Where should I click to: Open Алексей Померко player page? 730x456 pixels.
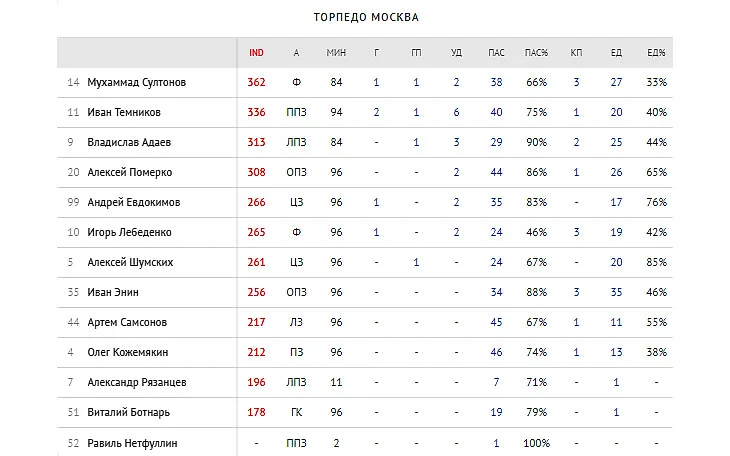point(128,172)
